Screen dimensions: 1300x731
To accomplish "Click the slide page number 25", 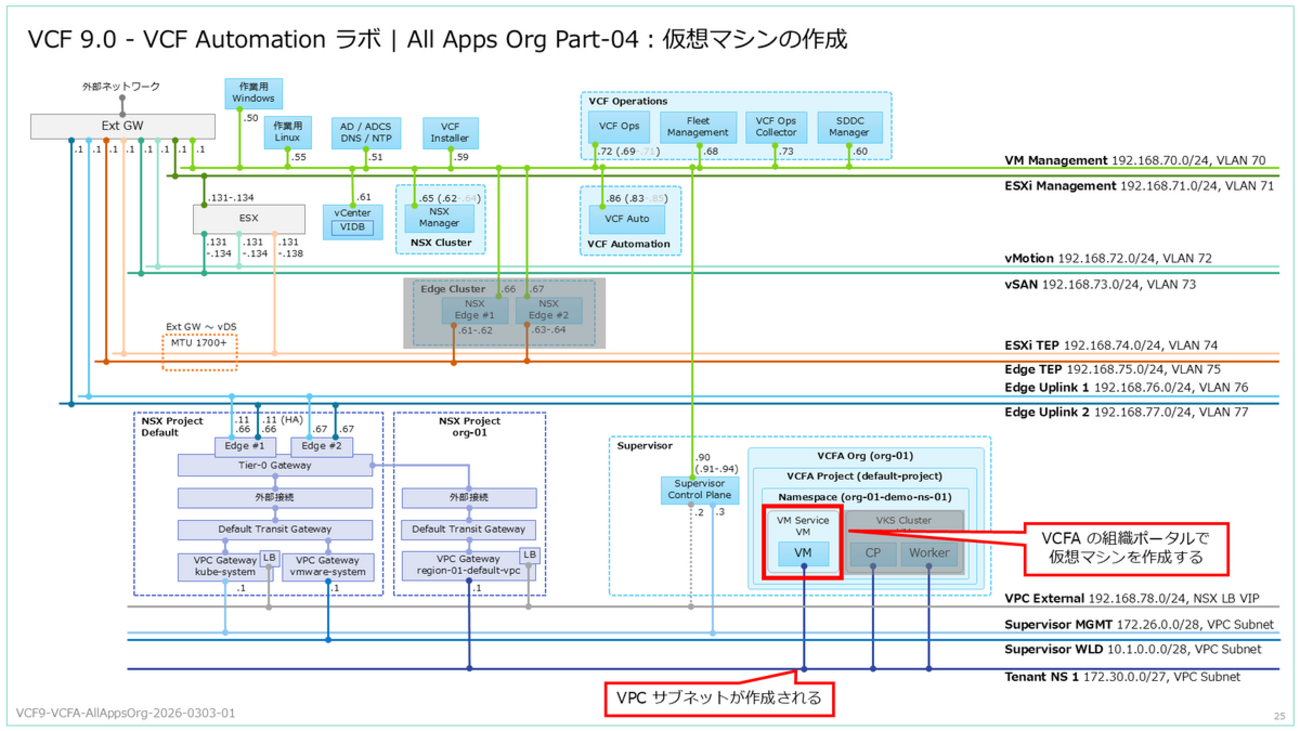I will click(x=1279, y=716).
